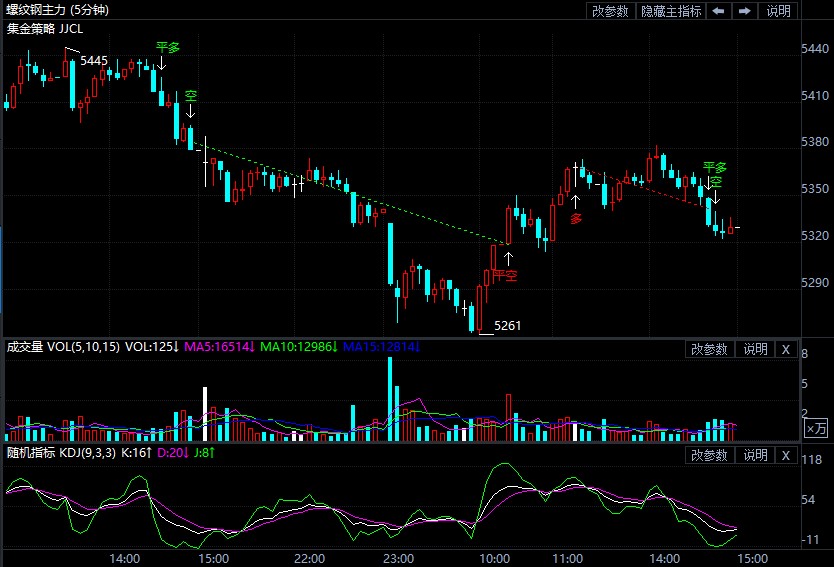This screenshot has height=567, width=834.
Task: Select the red 平空 signal arrow marker
Action: click(506, 274)
